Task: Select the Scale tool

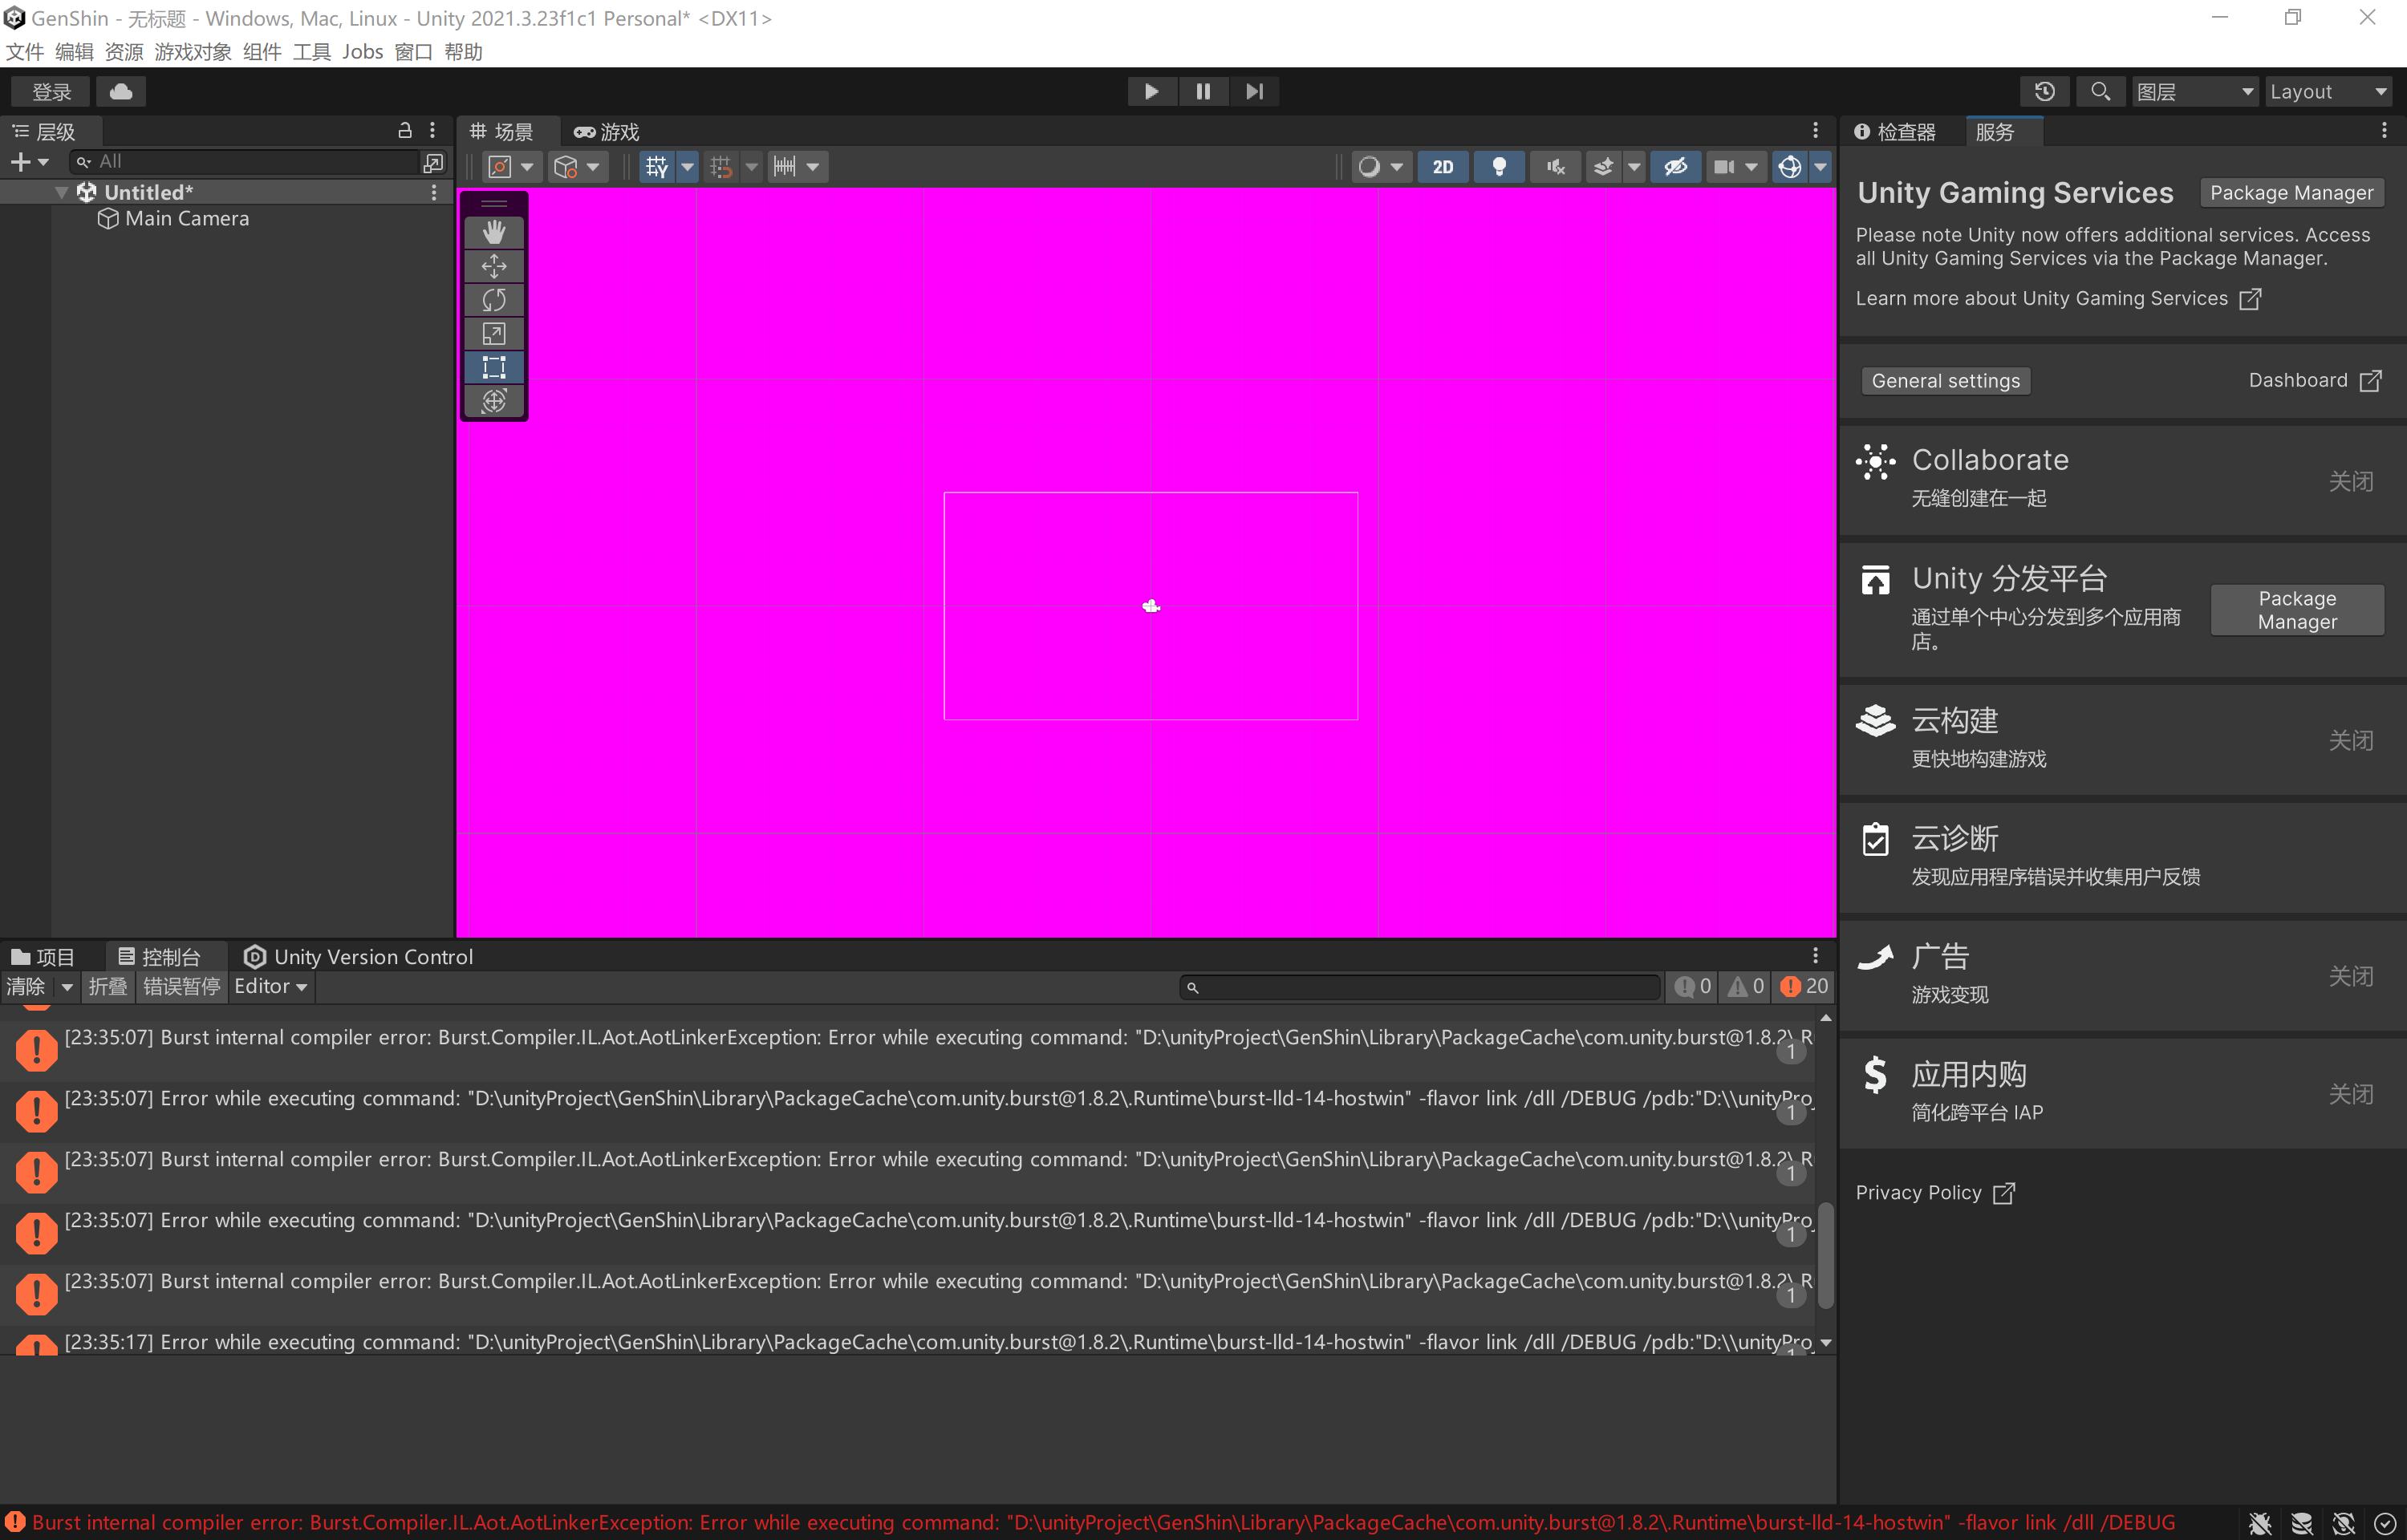Action: click(x=494, y=334)
